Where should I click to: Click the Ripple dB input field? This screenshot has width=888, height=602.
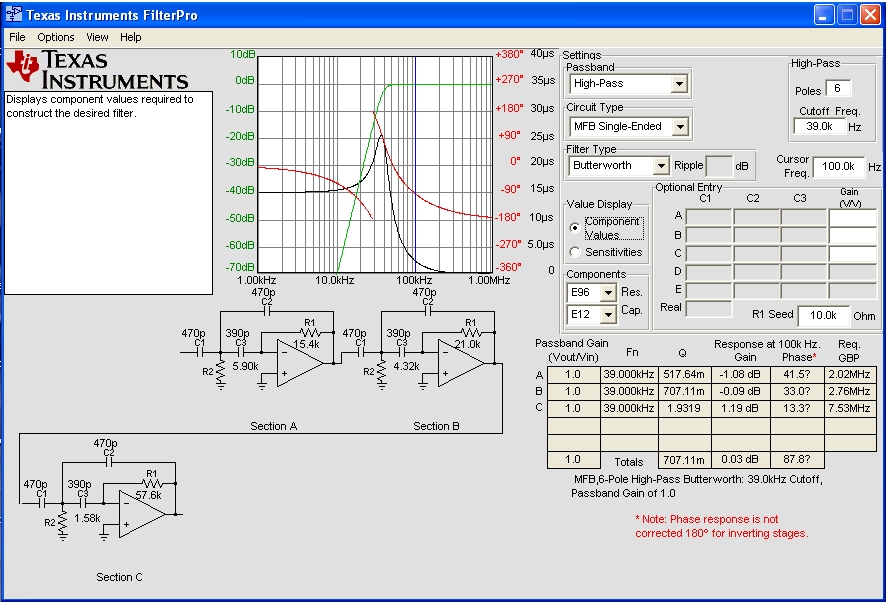click(x=719, y=166)
